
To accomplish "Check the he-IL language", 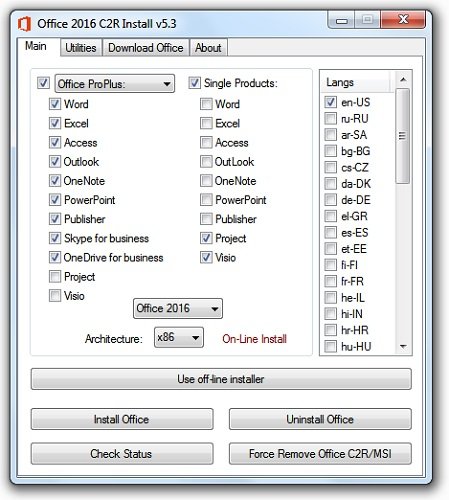I will [x=330, y=297].
